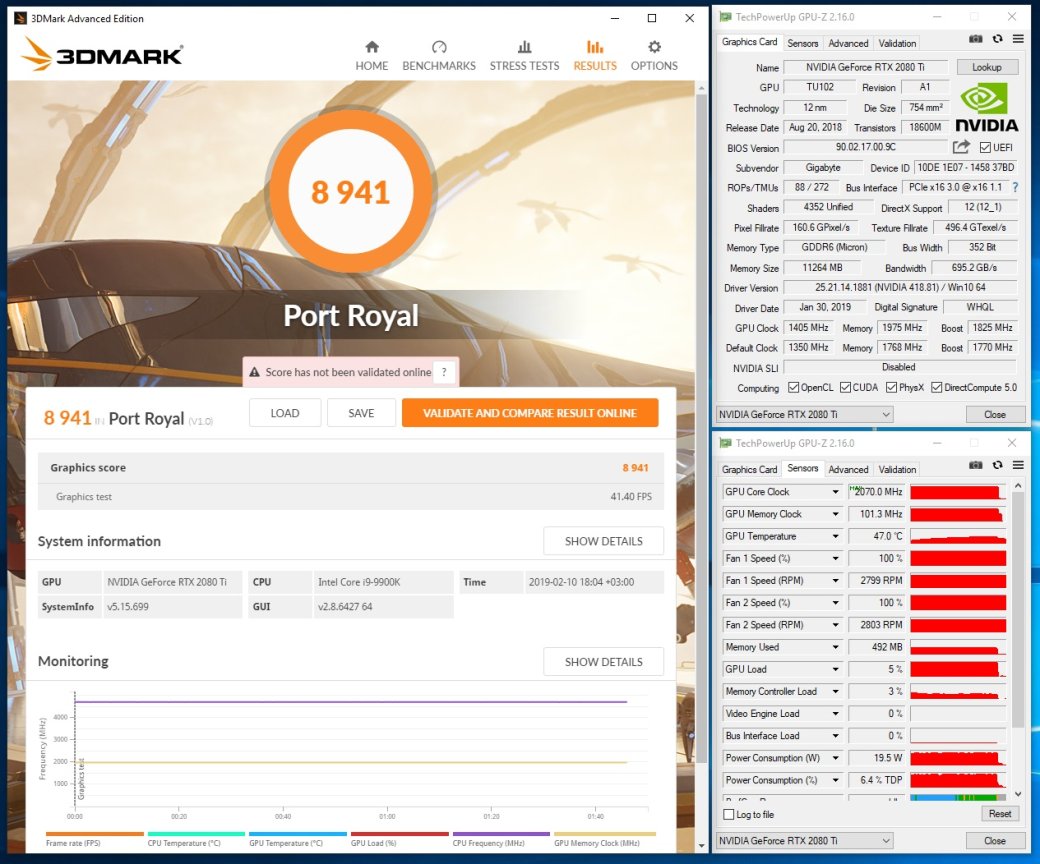Click the Lookup button next to GPU name
1040x864 pixels.
point(986,67)
